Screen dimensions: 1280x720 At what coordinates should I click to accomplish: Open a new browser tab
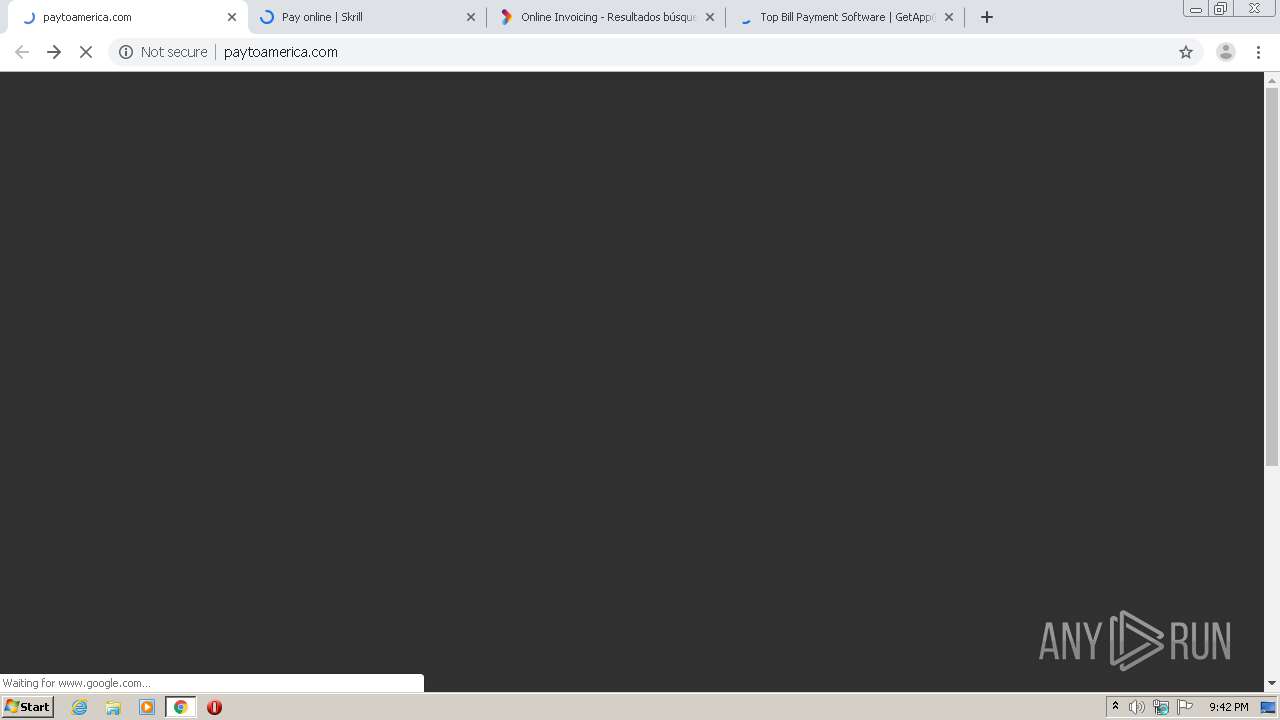click(x=987, y=17)
